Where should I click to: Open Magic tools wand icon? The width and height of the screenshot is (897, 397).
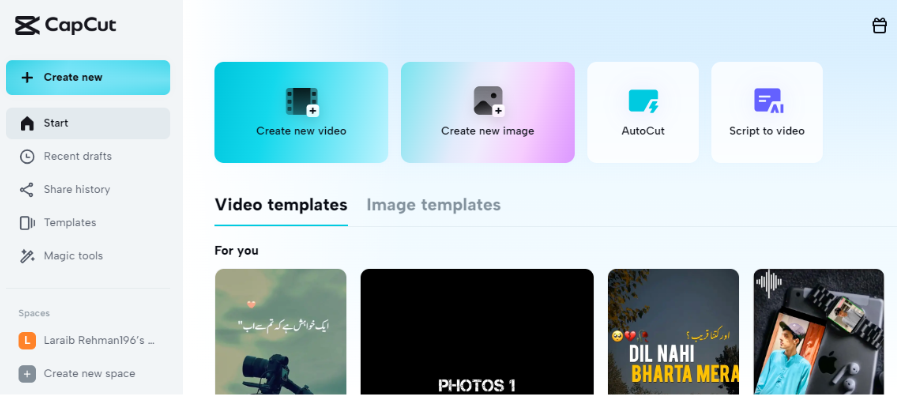tap(27, 256)
